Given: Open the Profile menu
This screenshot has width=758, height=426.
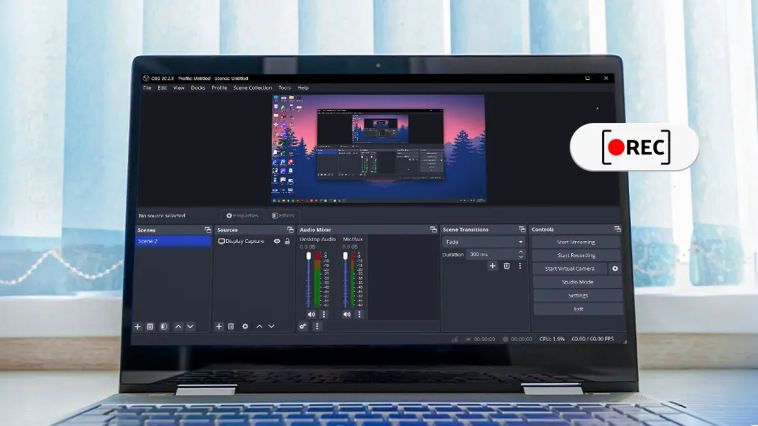Looking at the screenshot, I should 219,88.
